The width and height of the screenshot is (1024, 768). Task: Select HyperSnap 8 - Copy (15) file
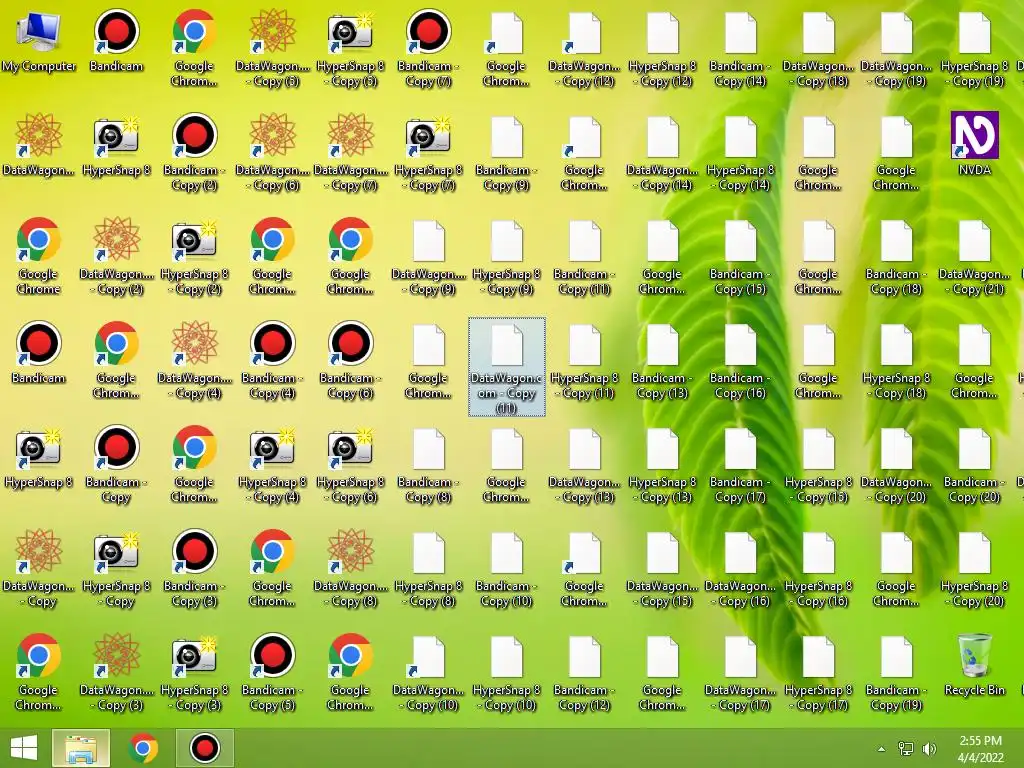point(818,465)
